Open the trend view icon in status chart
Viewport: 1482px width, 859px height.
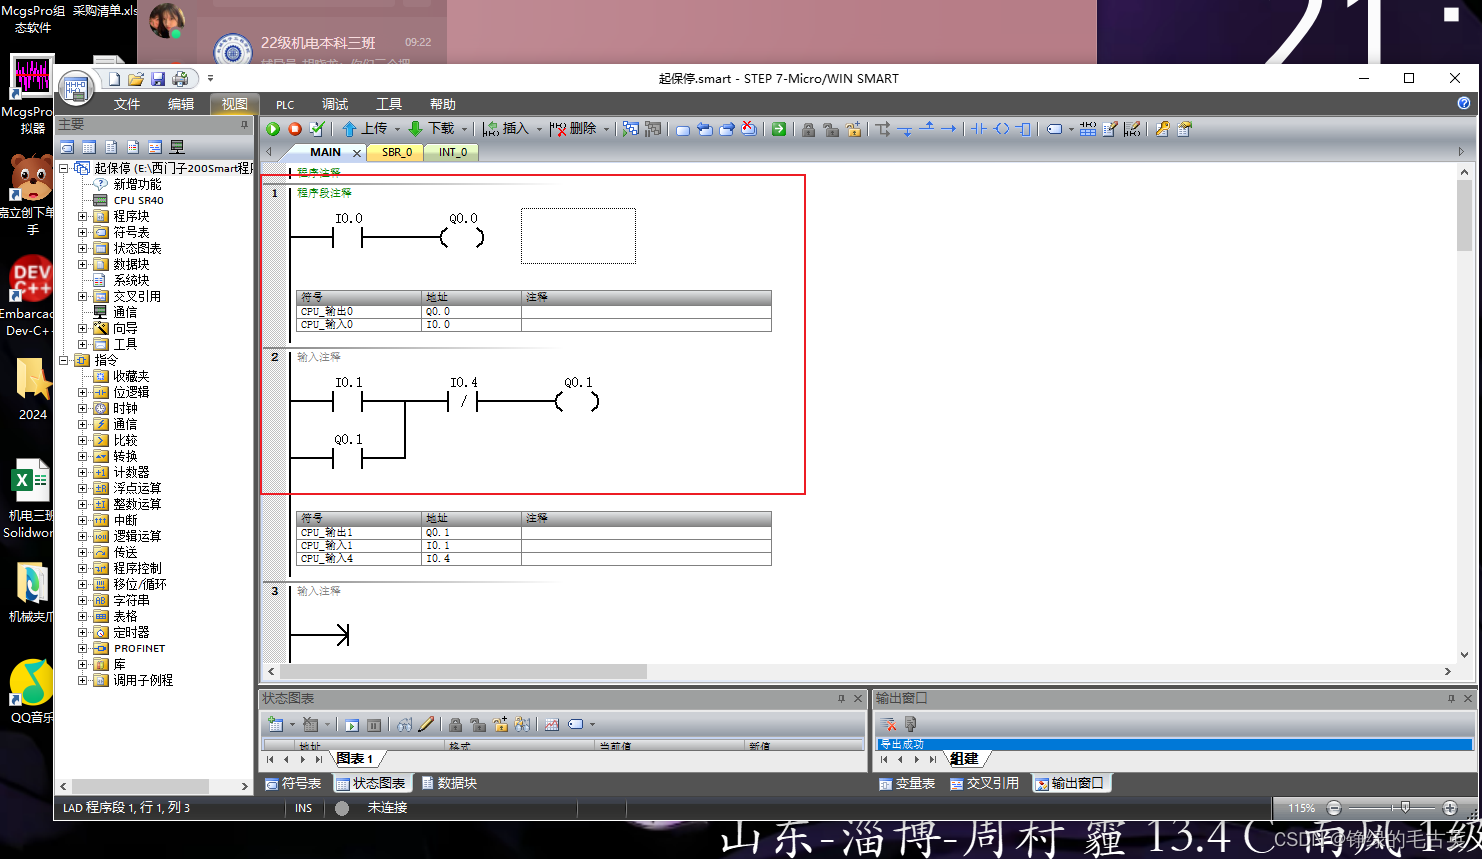551,725
